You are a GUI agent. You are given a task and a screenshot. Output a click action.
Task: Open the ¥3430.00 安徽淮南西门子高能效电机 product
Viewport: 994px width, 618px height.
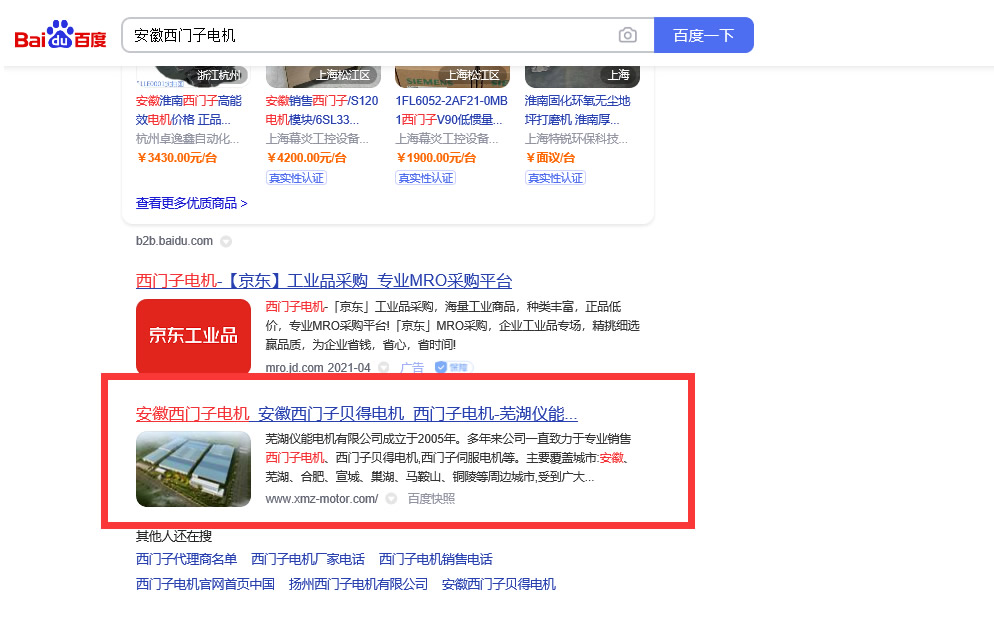[188, 110]
